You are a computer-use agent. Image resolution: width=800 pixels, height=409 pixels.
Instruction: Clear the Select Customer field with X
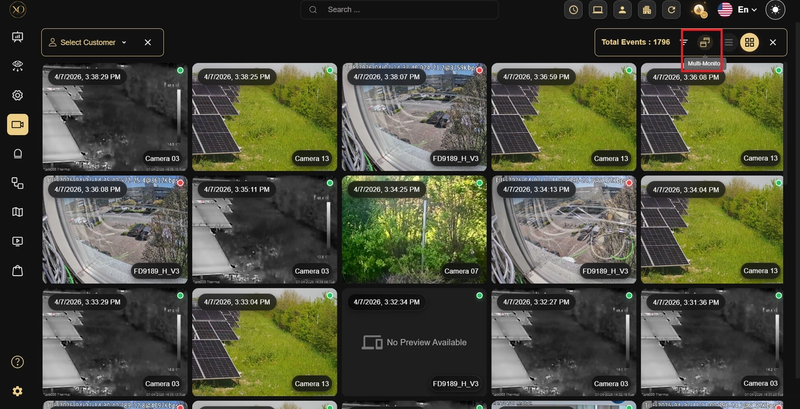[147, 42]
